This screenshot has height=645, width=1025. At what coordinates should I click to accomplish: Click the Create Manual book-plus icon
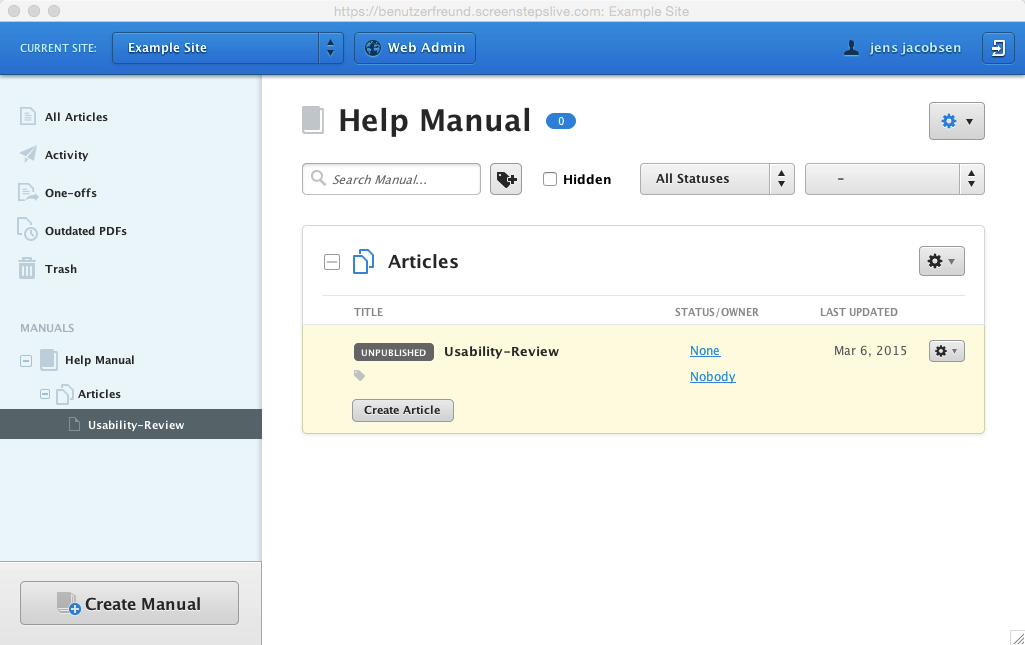tap(68, 603)
